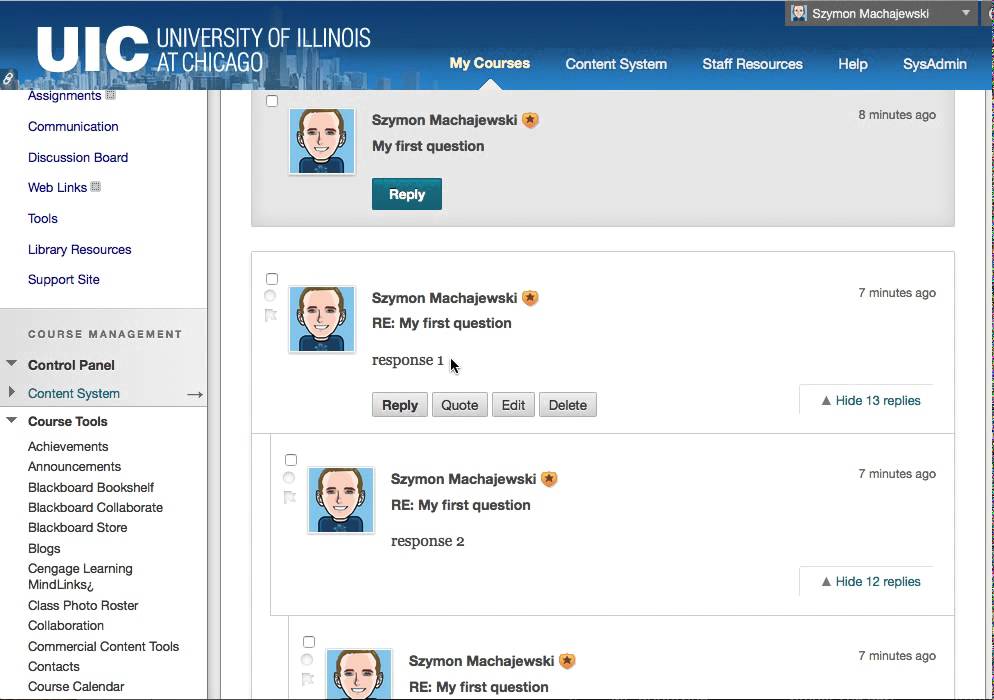
Task: Tick the checkbox for response 1 post
Action: coord(272,279)
